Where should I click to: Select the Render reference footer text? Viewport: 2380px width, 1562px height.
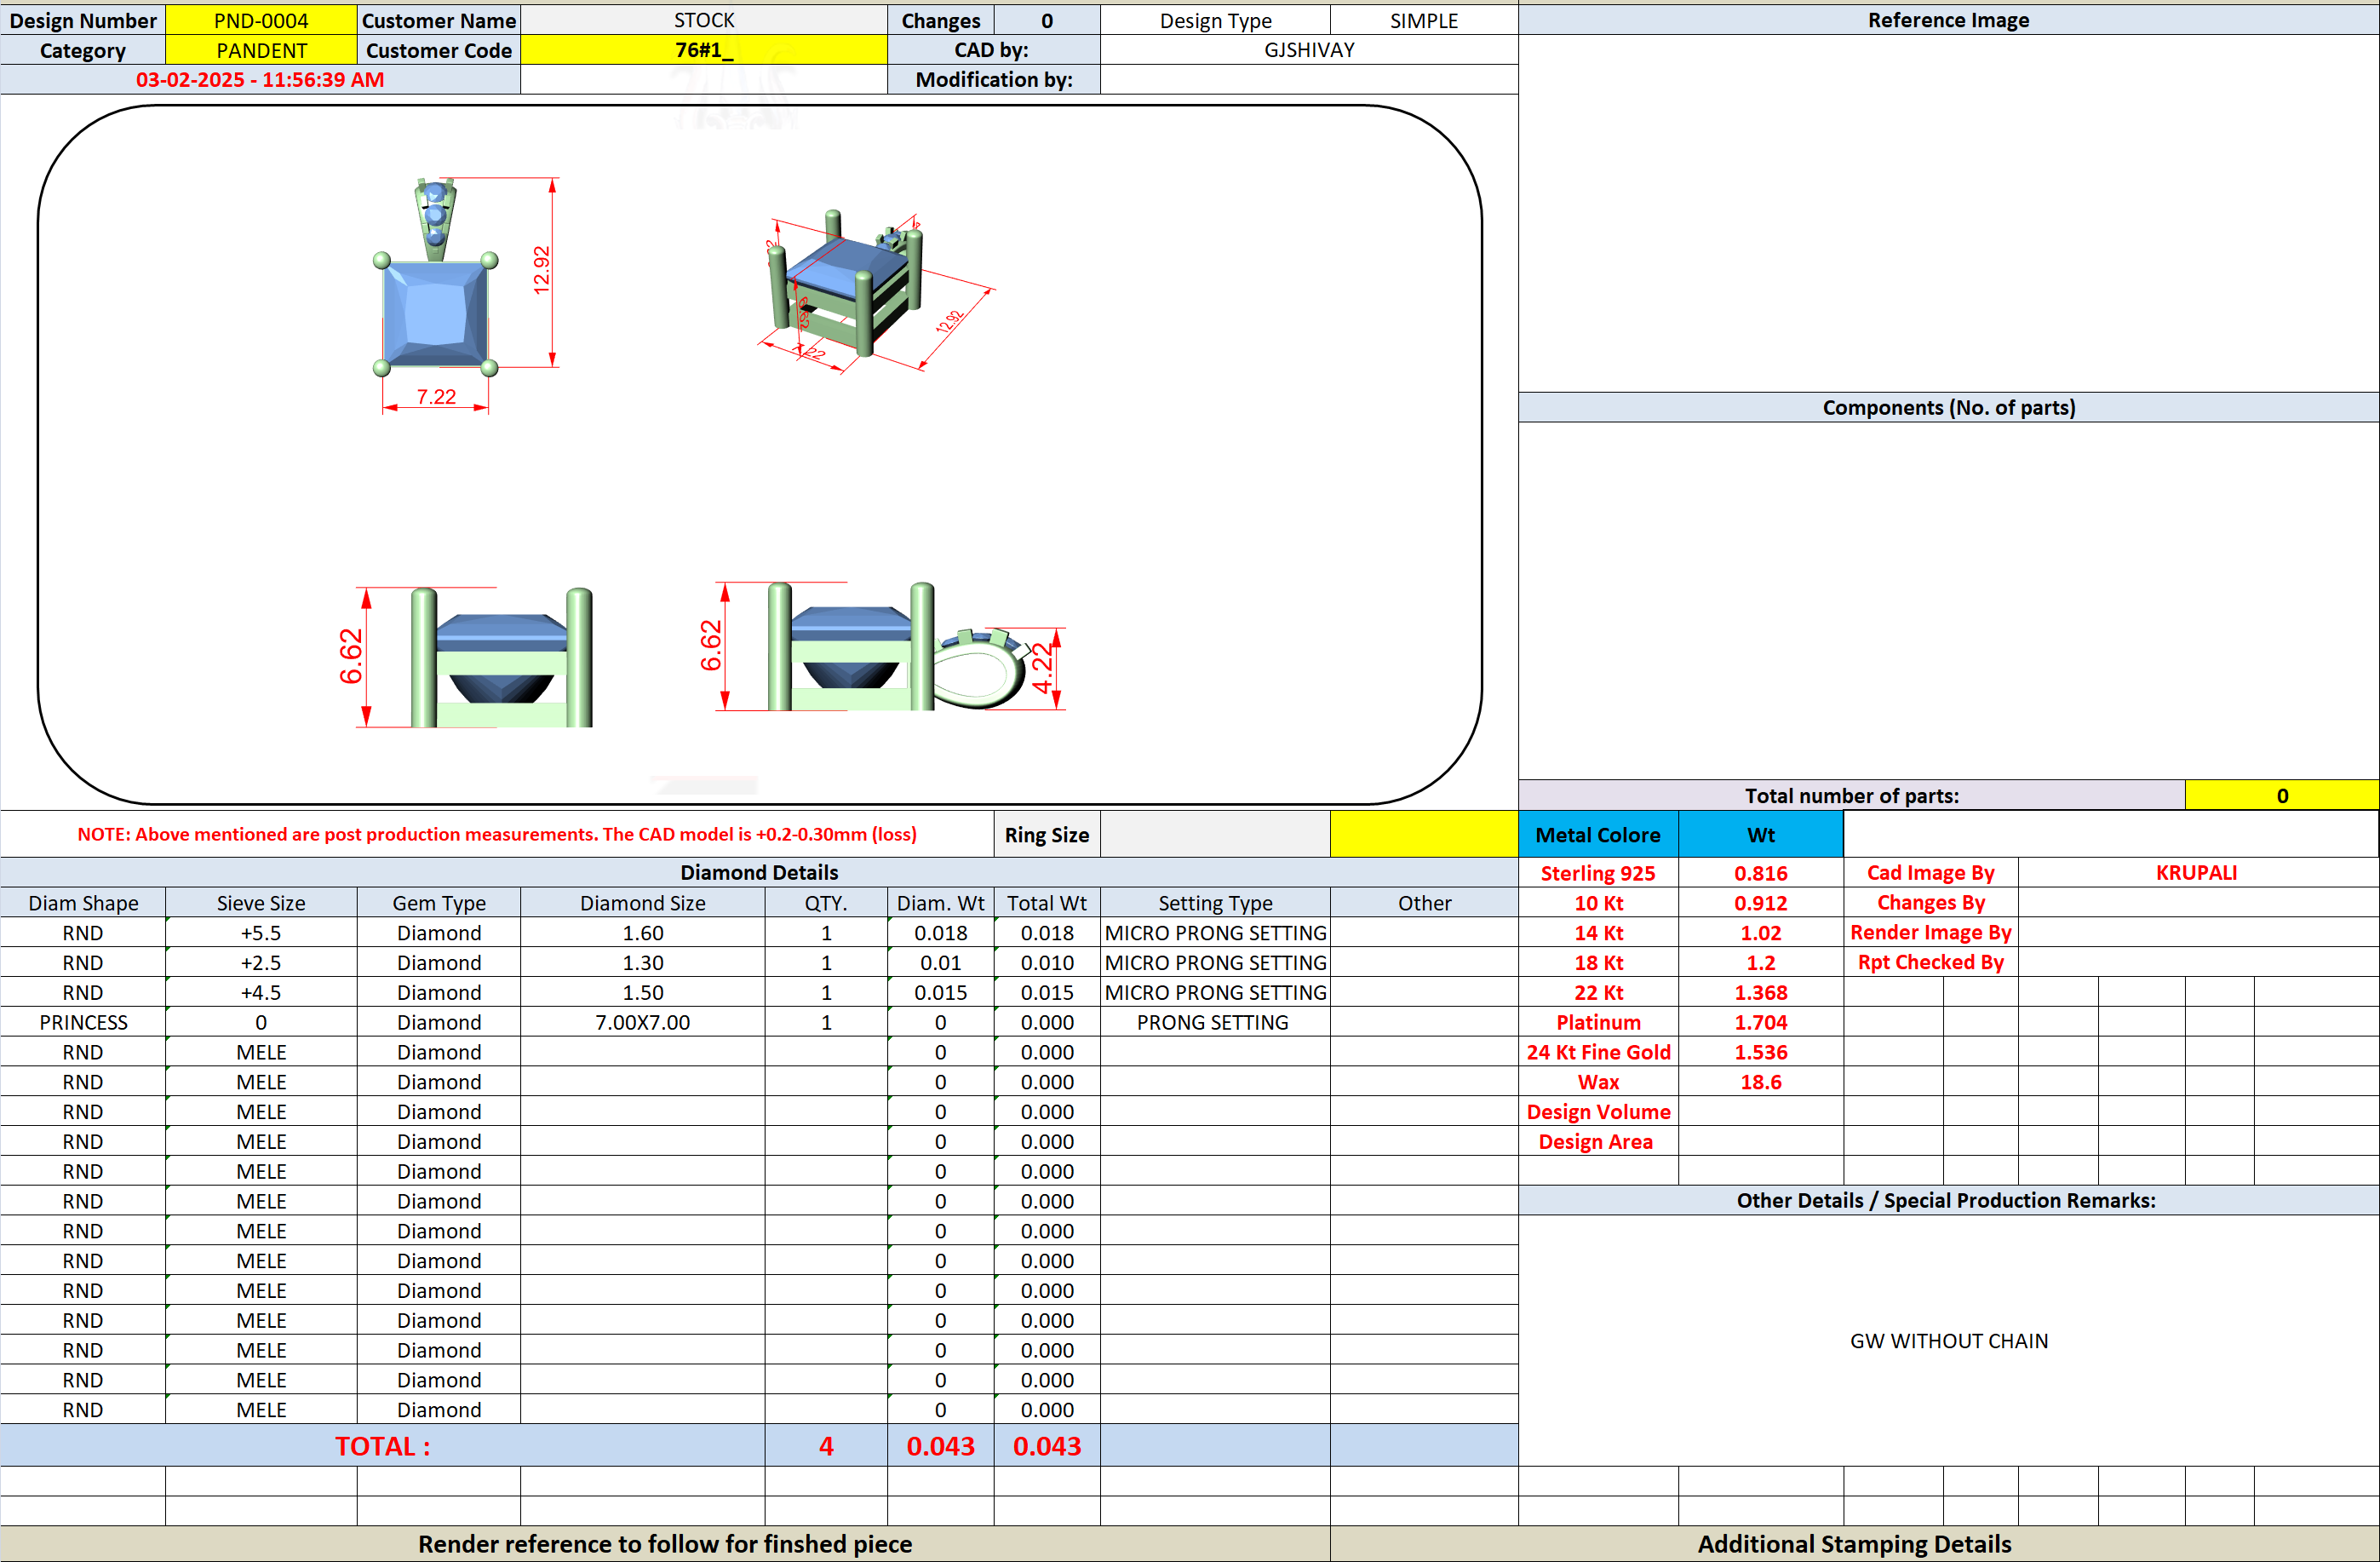[665, 1544]
